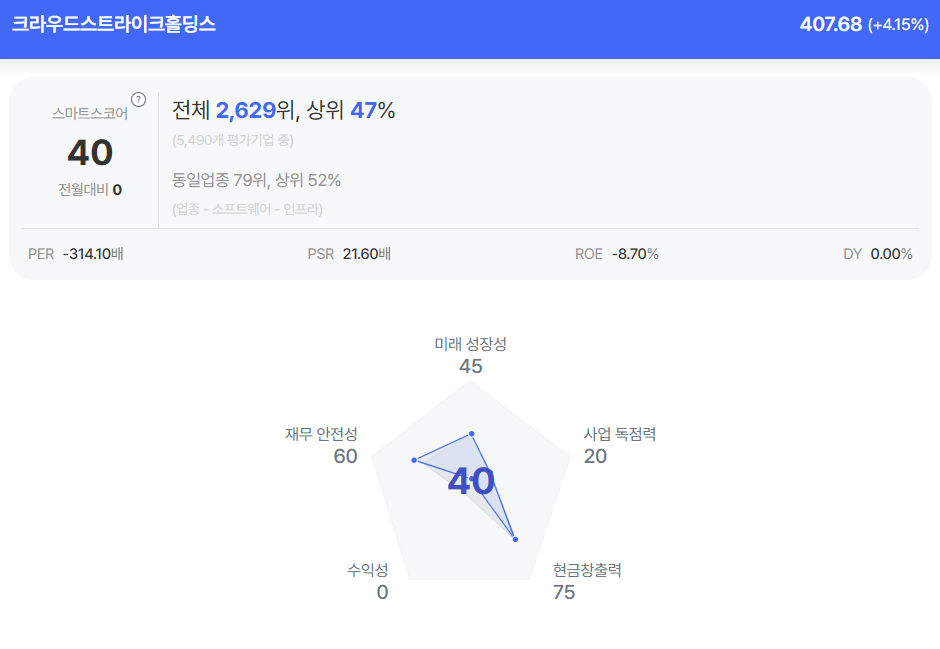Screen dimensions: 940x649
Task: Click the 407.68 stock price
Action: pos(830,24)
